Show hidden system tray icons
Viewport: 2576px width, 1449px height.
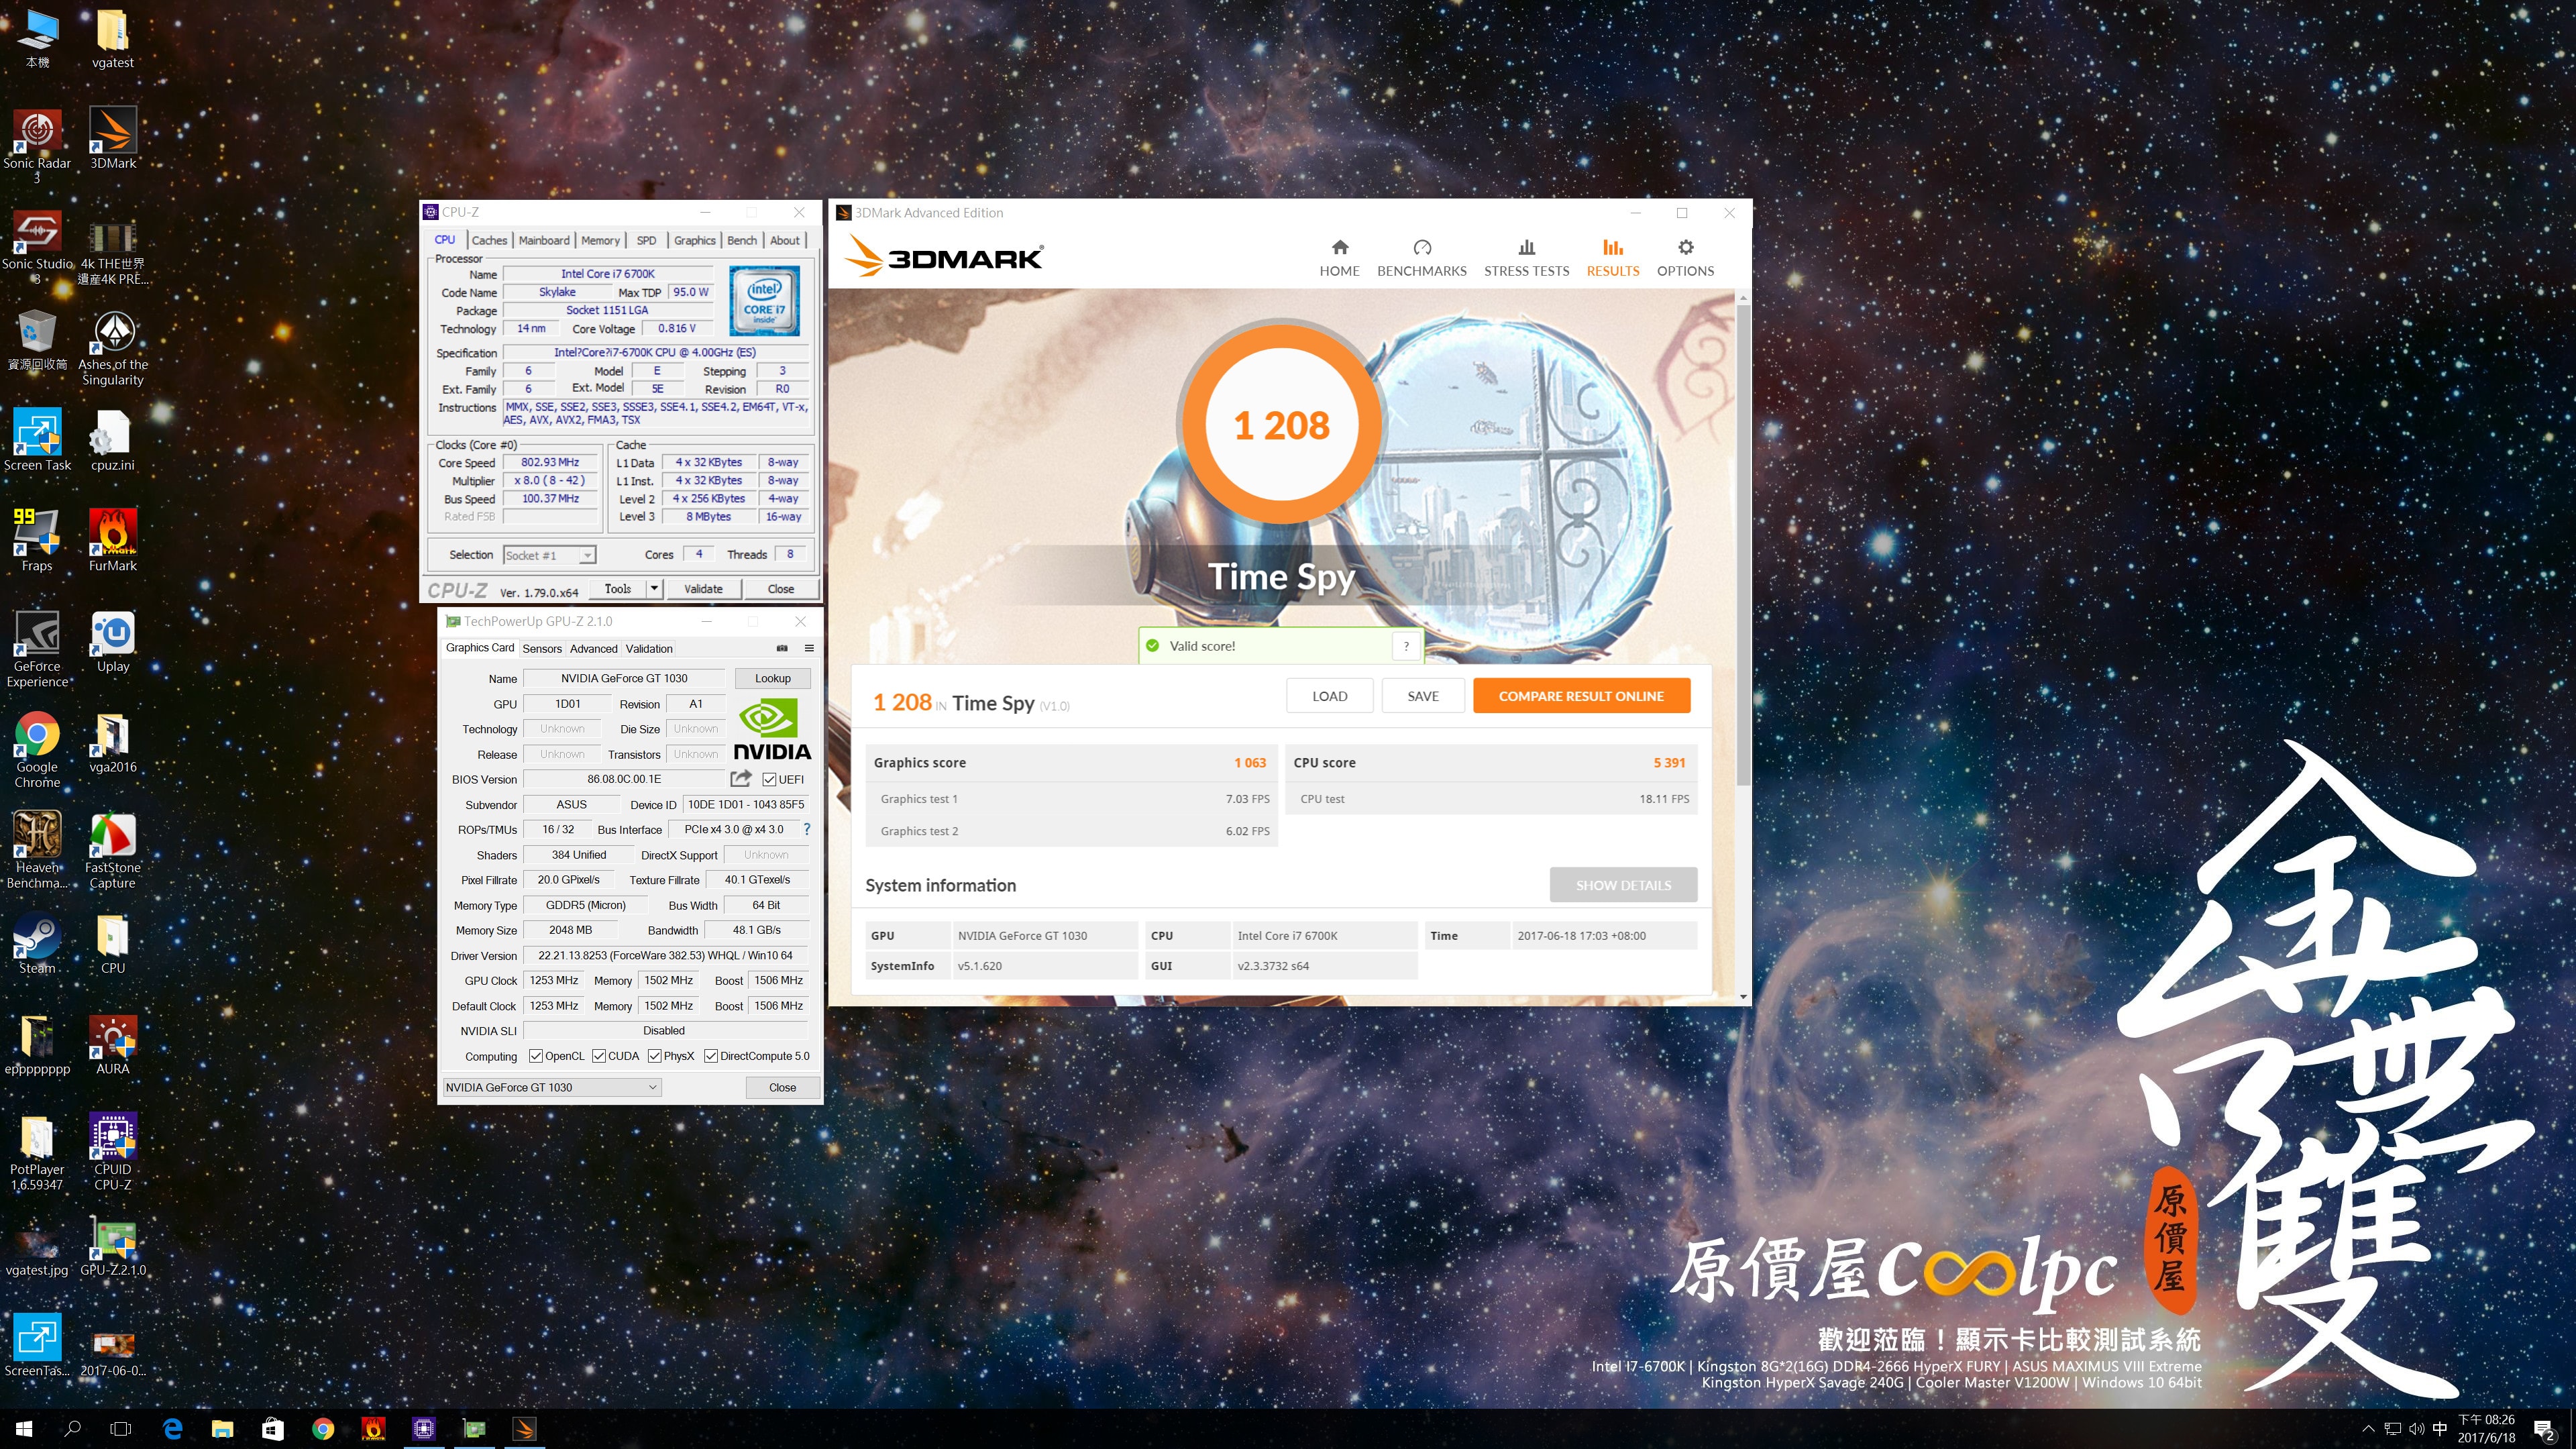[2368, 1428]
